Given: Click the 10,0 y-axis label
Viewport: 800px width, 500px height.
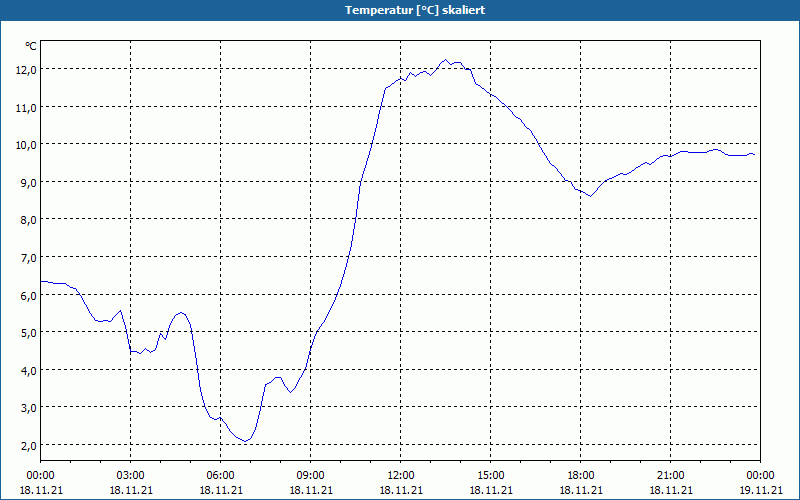Looking at the screenshot, I should [26, 145].
